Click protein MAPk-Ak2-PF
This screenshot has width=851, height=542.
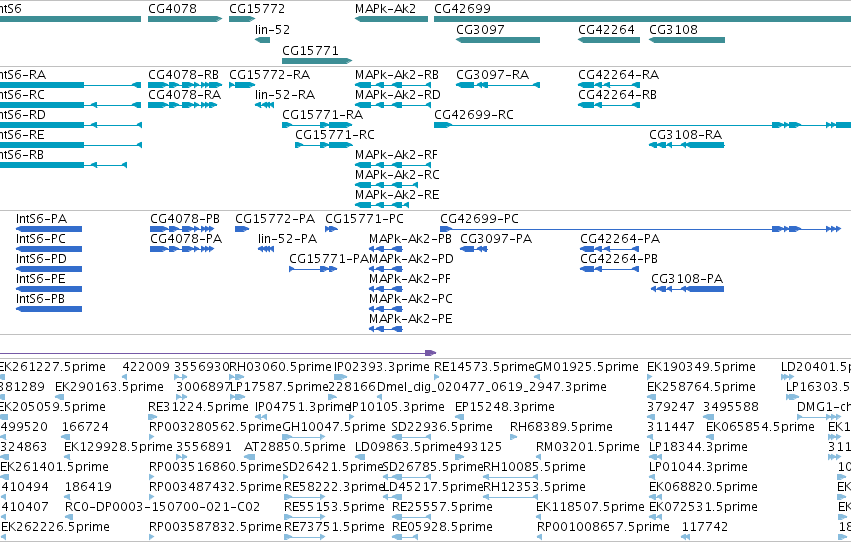point(410,279)
